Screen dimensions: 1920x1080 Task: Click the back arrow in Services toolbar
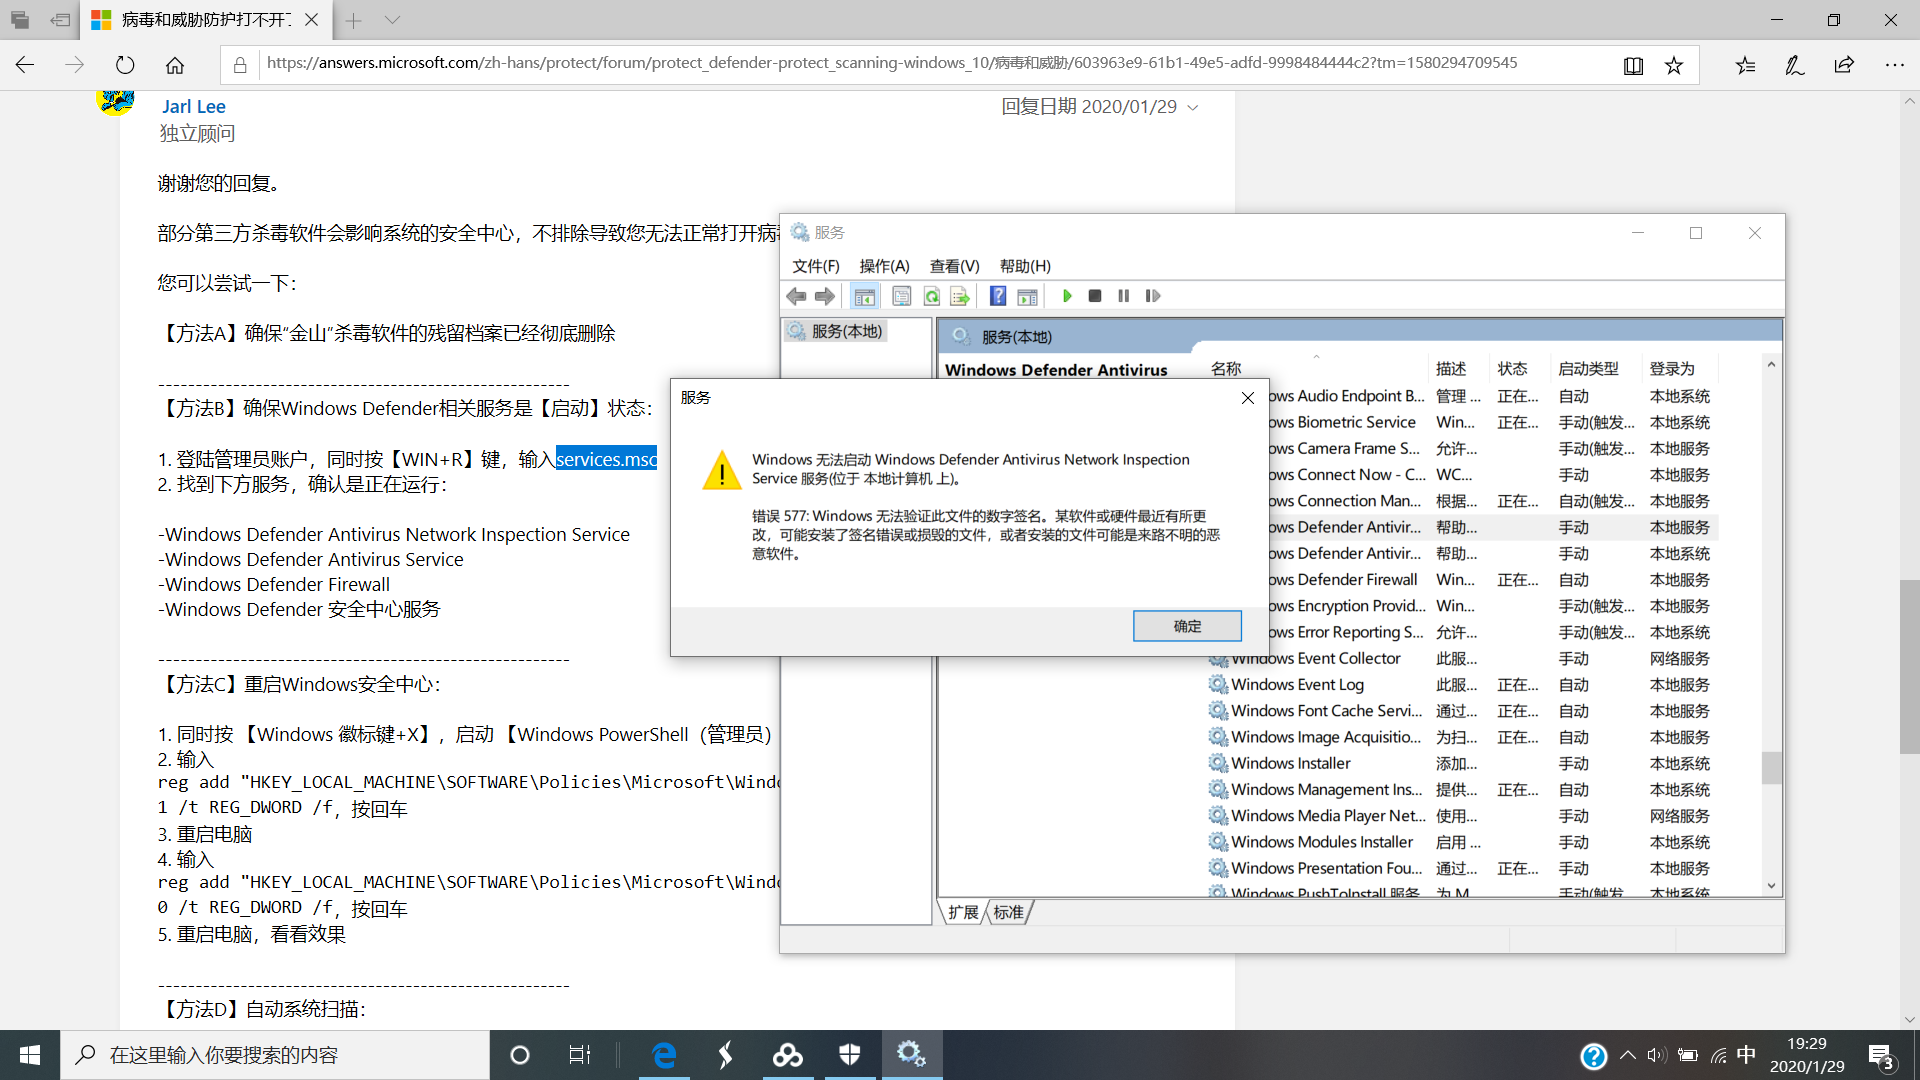[x=796, y=296]
